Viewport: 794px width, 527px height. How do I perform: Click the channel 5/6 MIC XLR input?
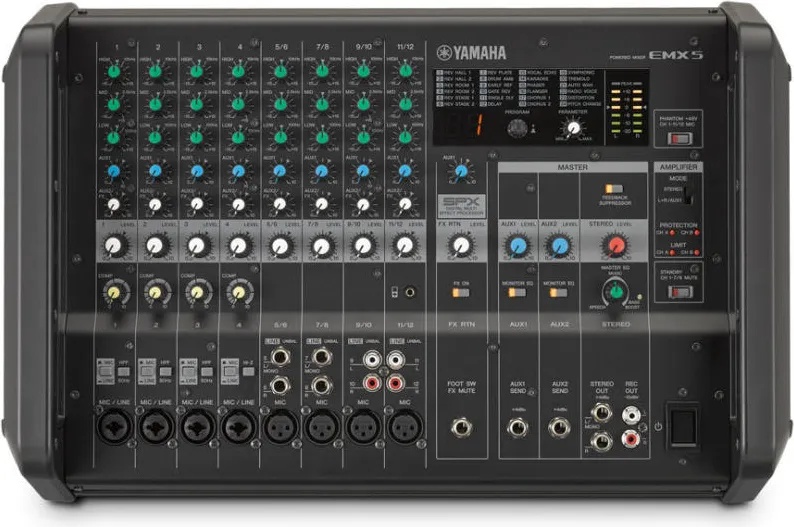click(280, 427)
